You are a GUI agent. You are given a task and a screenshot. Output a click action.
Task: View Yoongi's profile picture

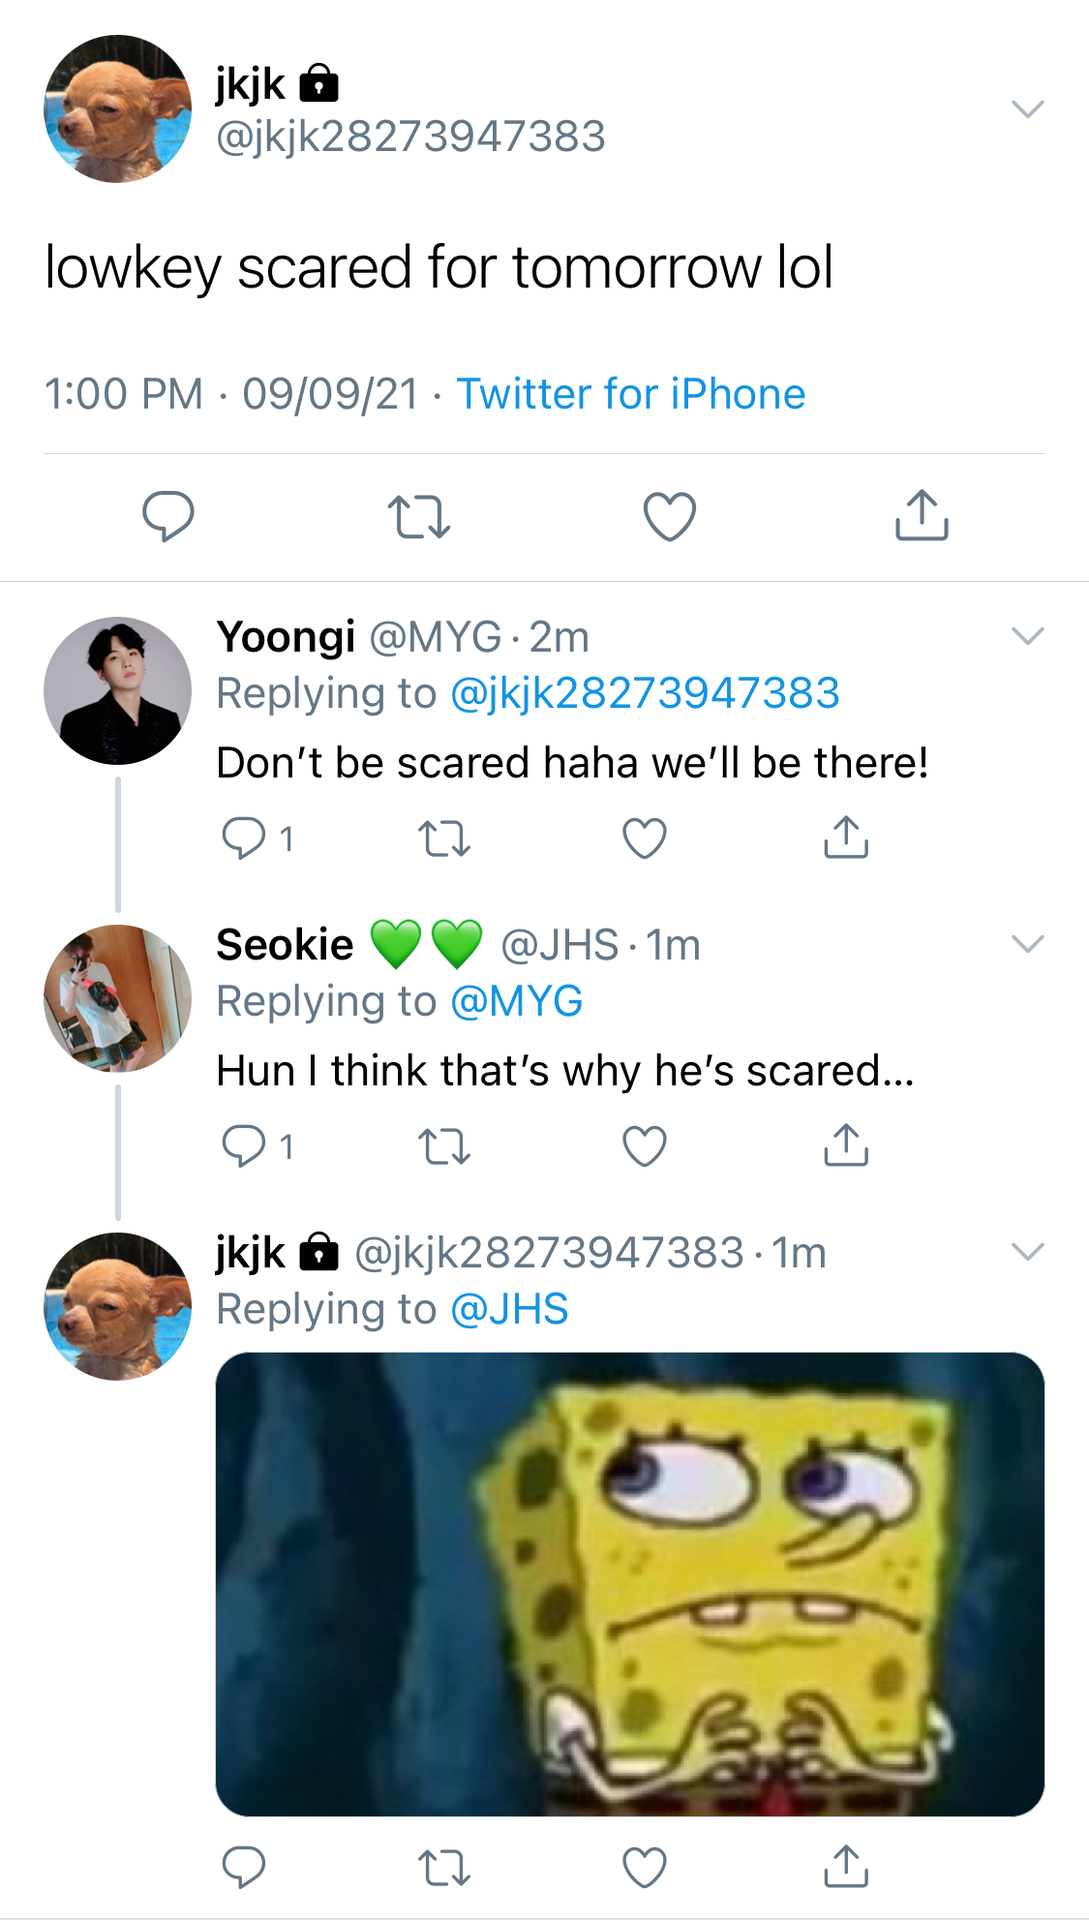point(117,691)
